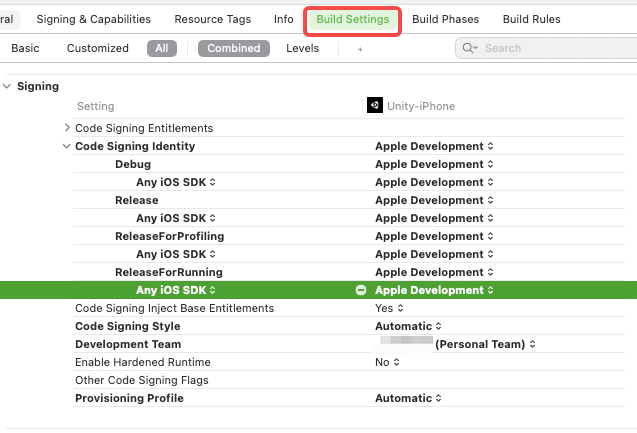The width and height of the screenshot is (637, 433).
Task: Open Provisioning Profile Automatic dropdown
Action: click(408, 398)
